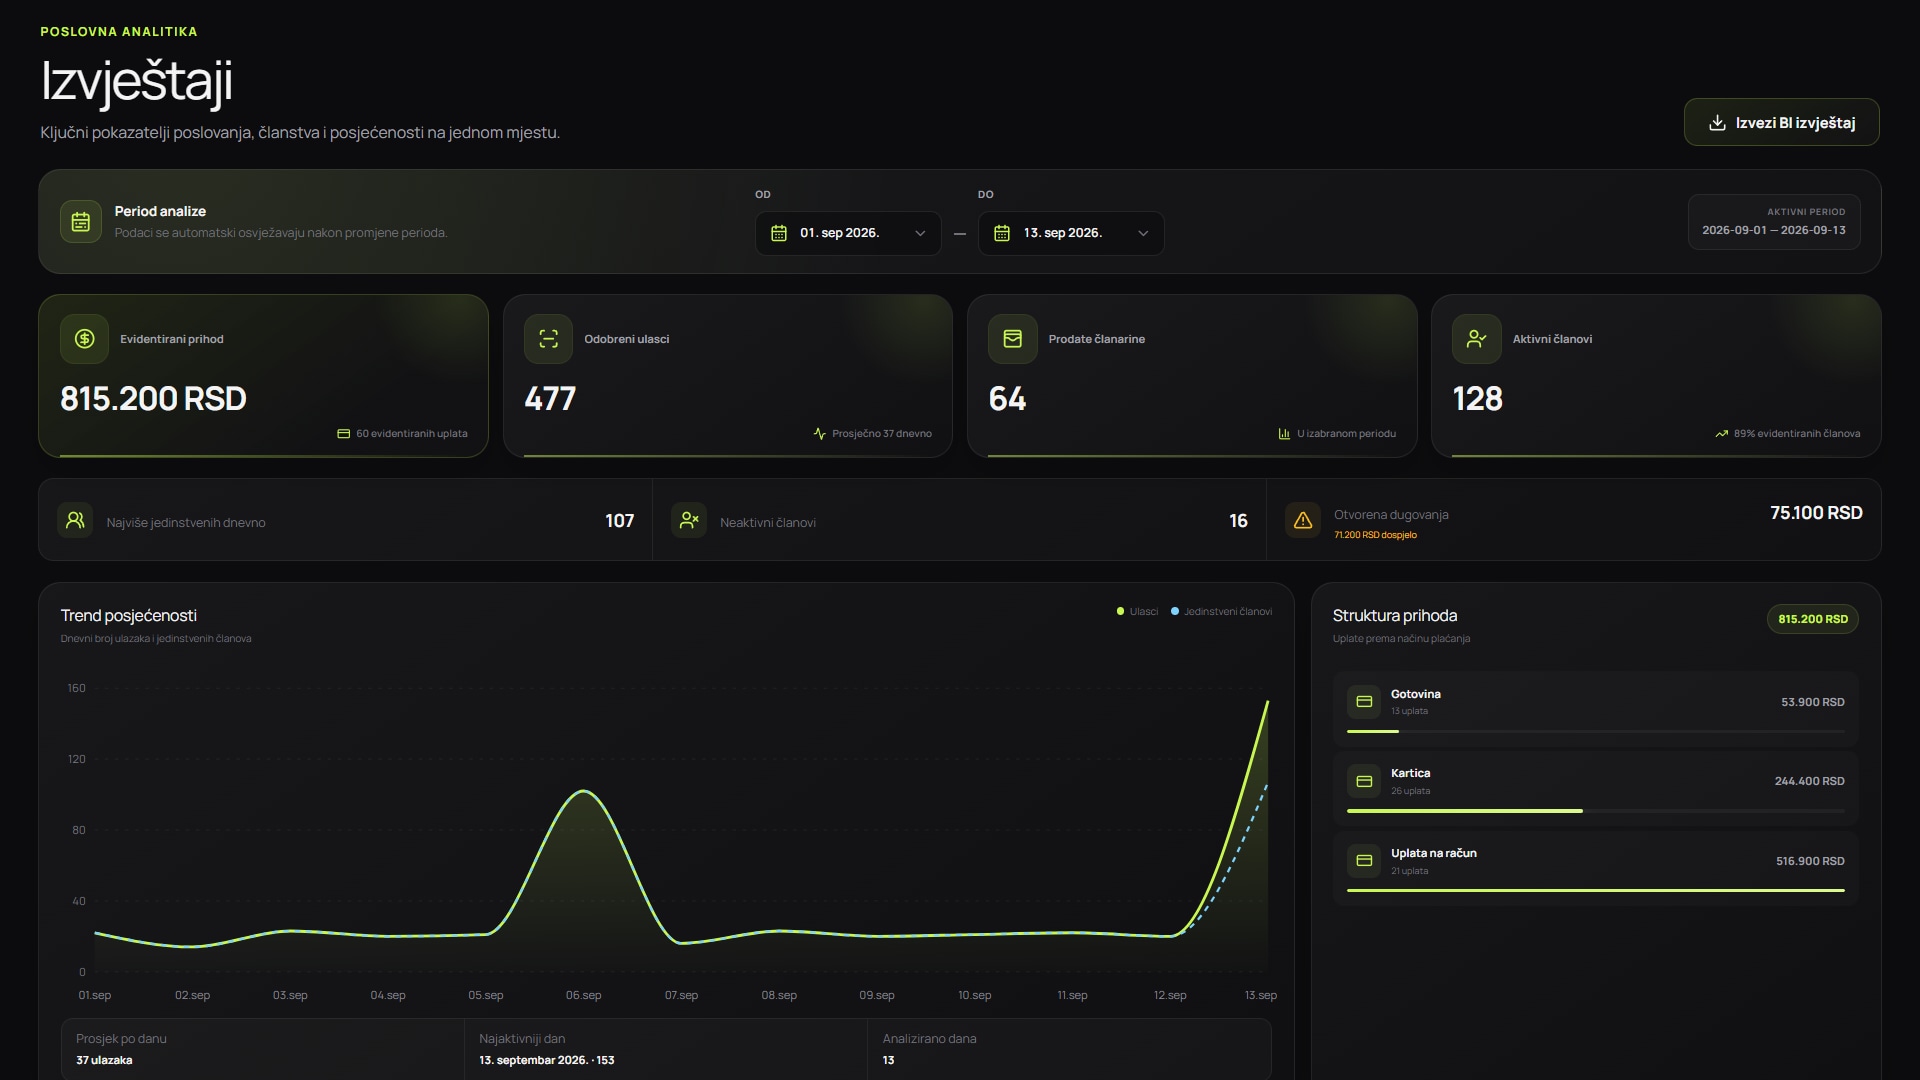
Task: Open the OD start date dropdown
Action: (847, 233)
